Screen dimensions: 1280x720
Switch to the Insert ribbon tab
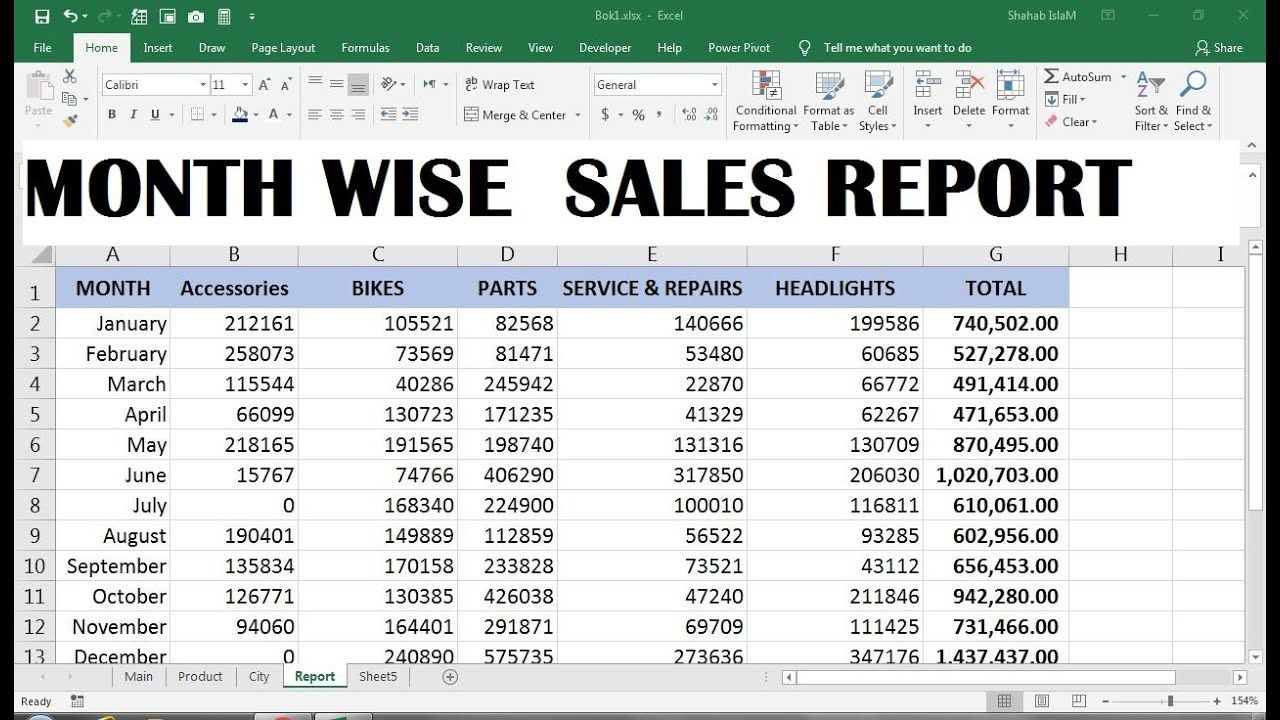point(157,48)
